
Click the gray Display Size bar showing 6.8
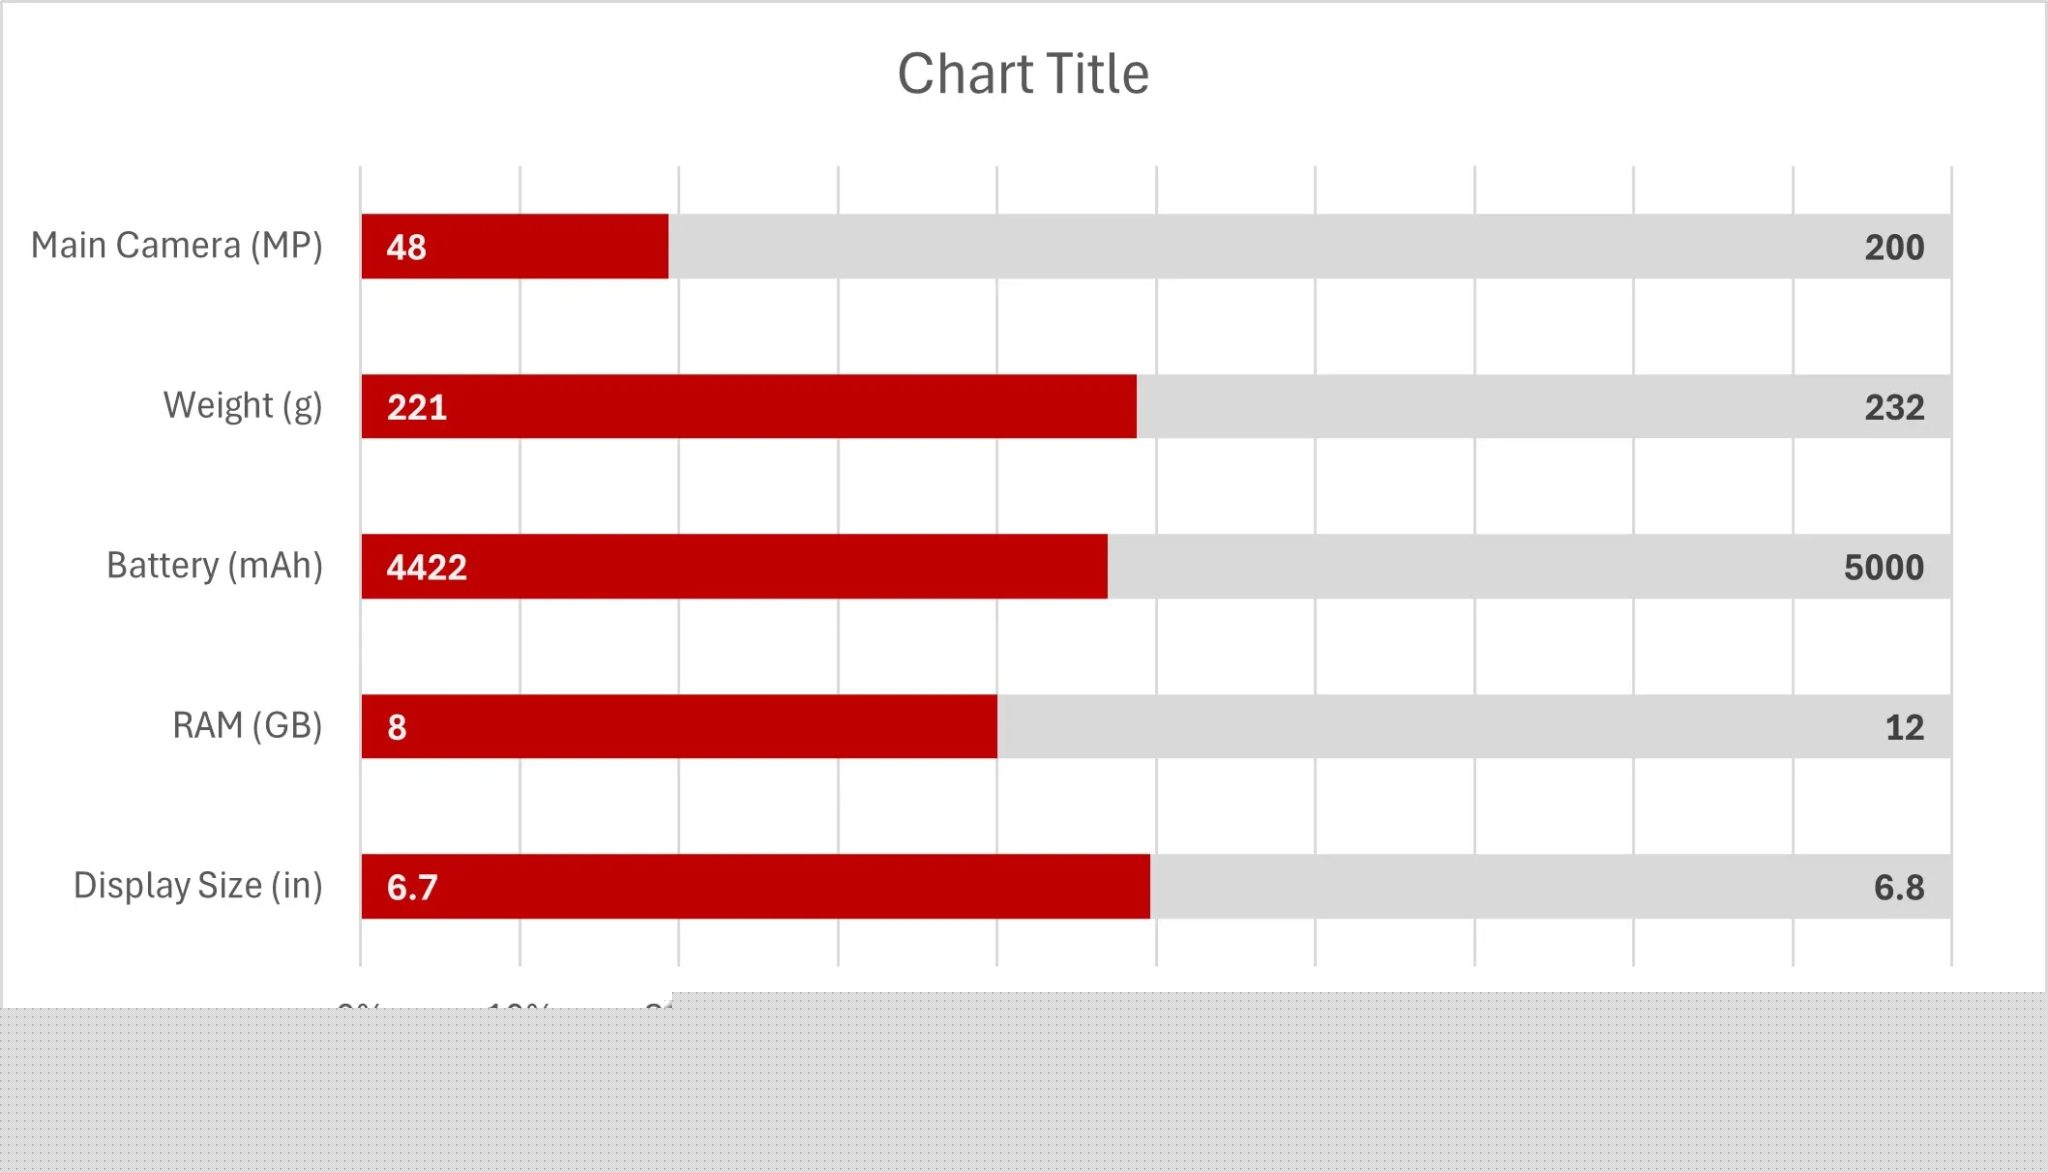1551,886
